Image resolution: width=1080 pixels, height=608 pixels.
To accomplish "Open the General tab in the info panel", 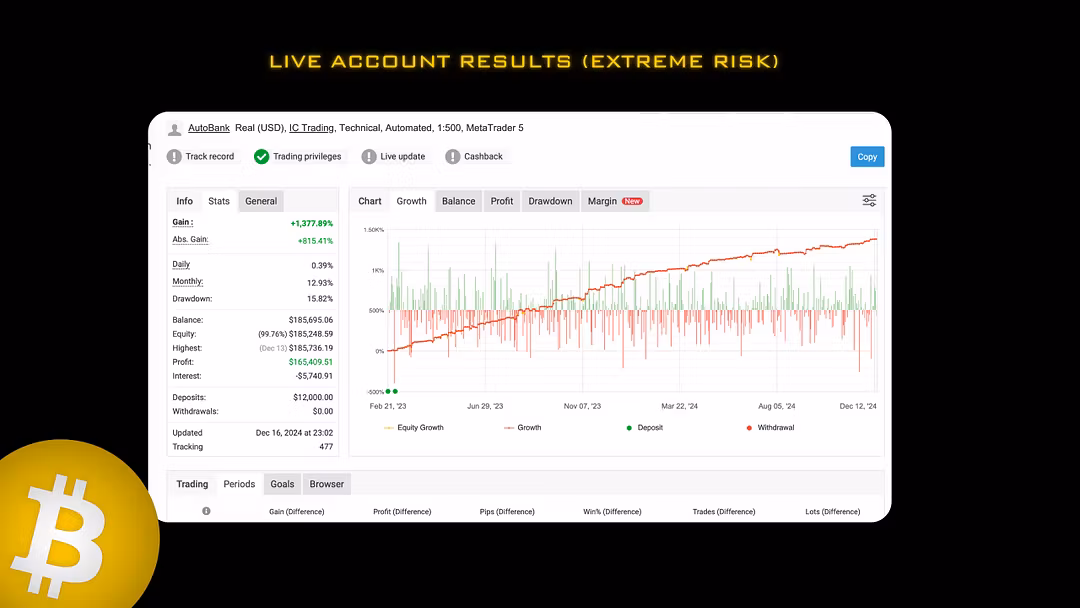I will [x=261, y=201].
